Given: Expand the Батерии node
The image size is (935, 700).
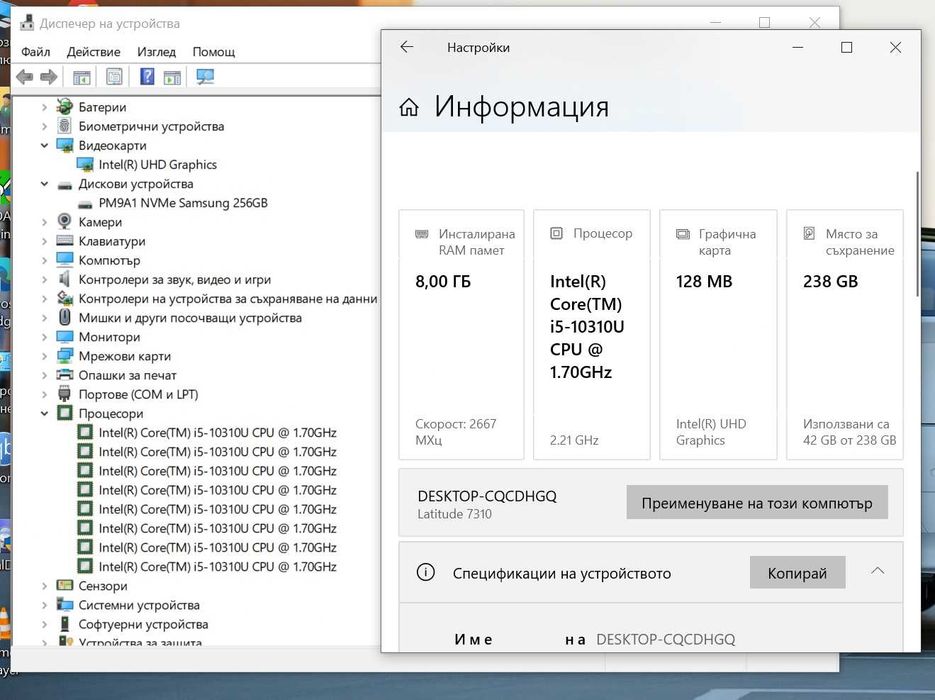Looking at the screenshot, I should (x=44, y=107).
